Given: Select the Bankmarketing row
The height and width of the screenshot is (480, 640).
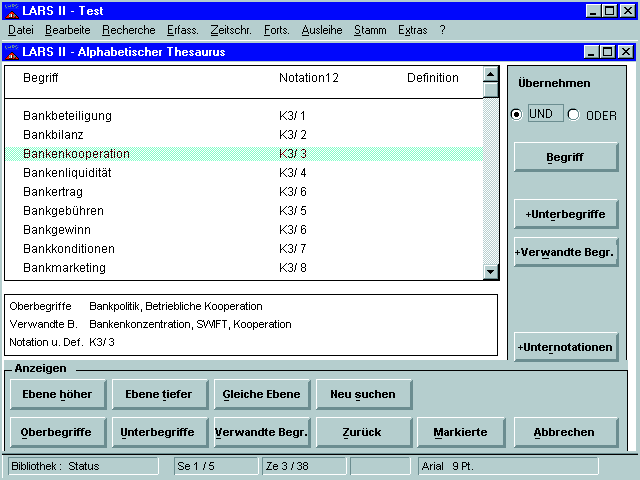Looking at the screenshot, I should [x=244, y=268].
